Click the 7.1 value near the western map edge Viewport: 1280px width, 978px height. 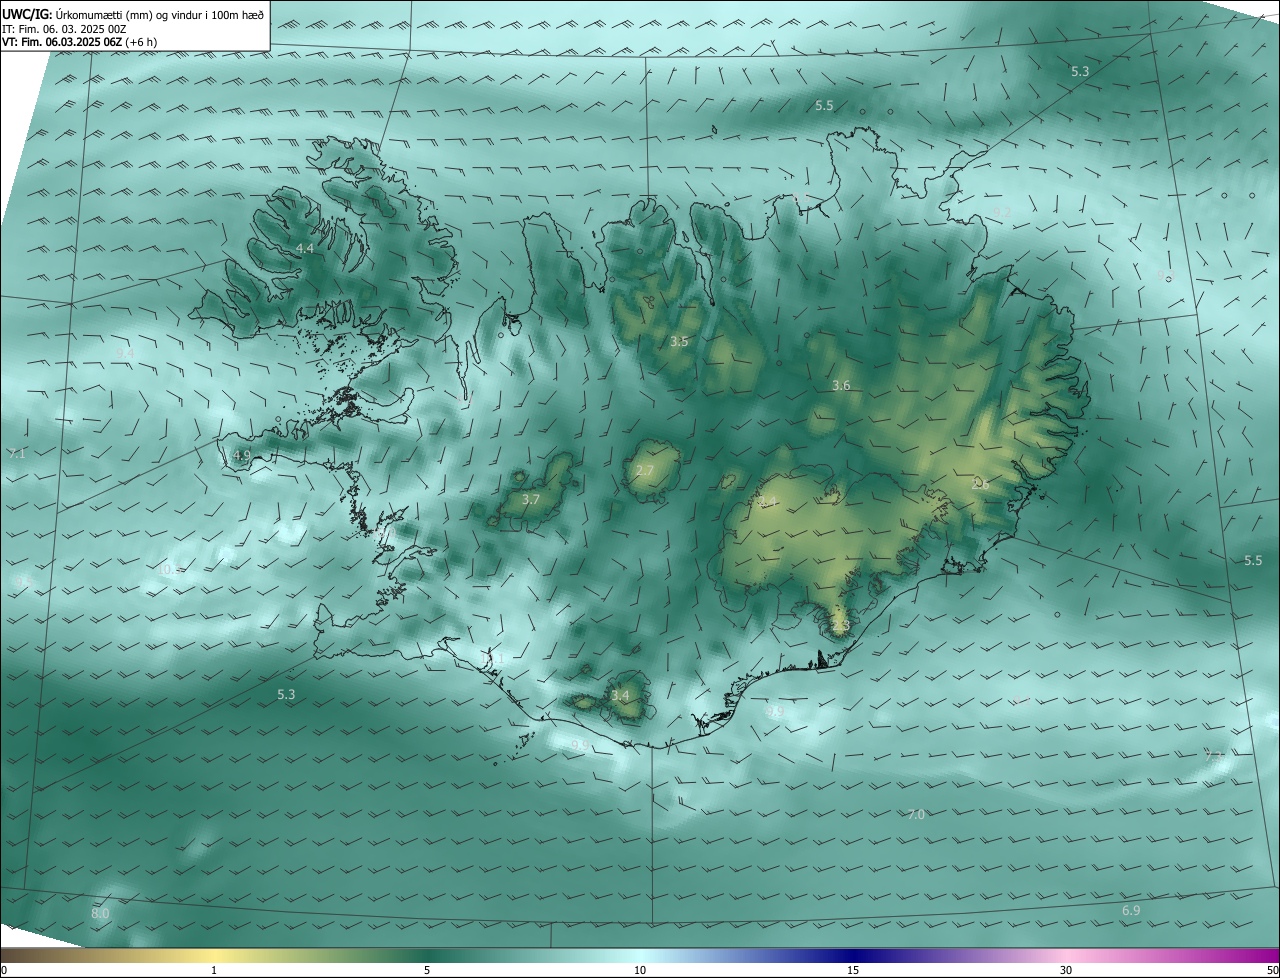17,454
